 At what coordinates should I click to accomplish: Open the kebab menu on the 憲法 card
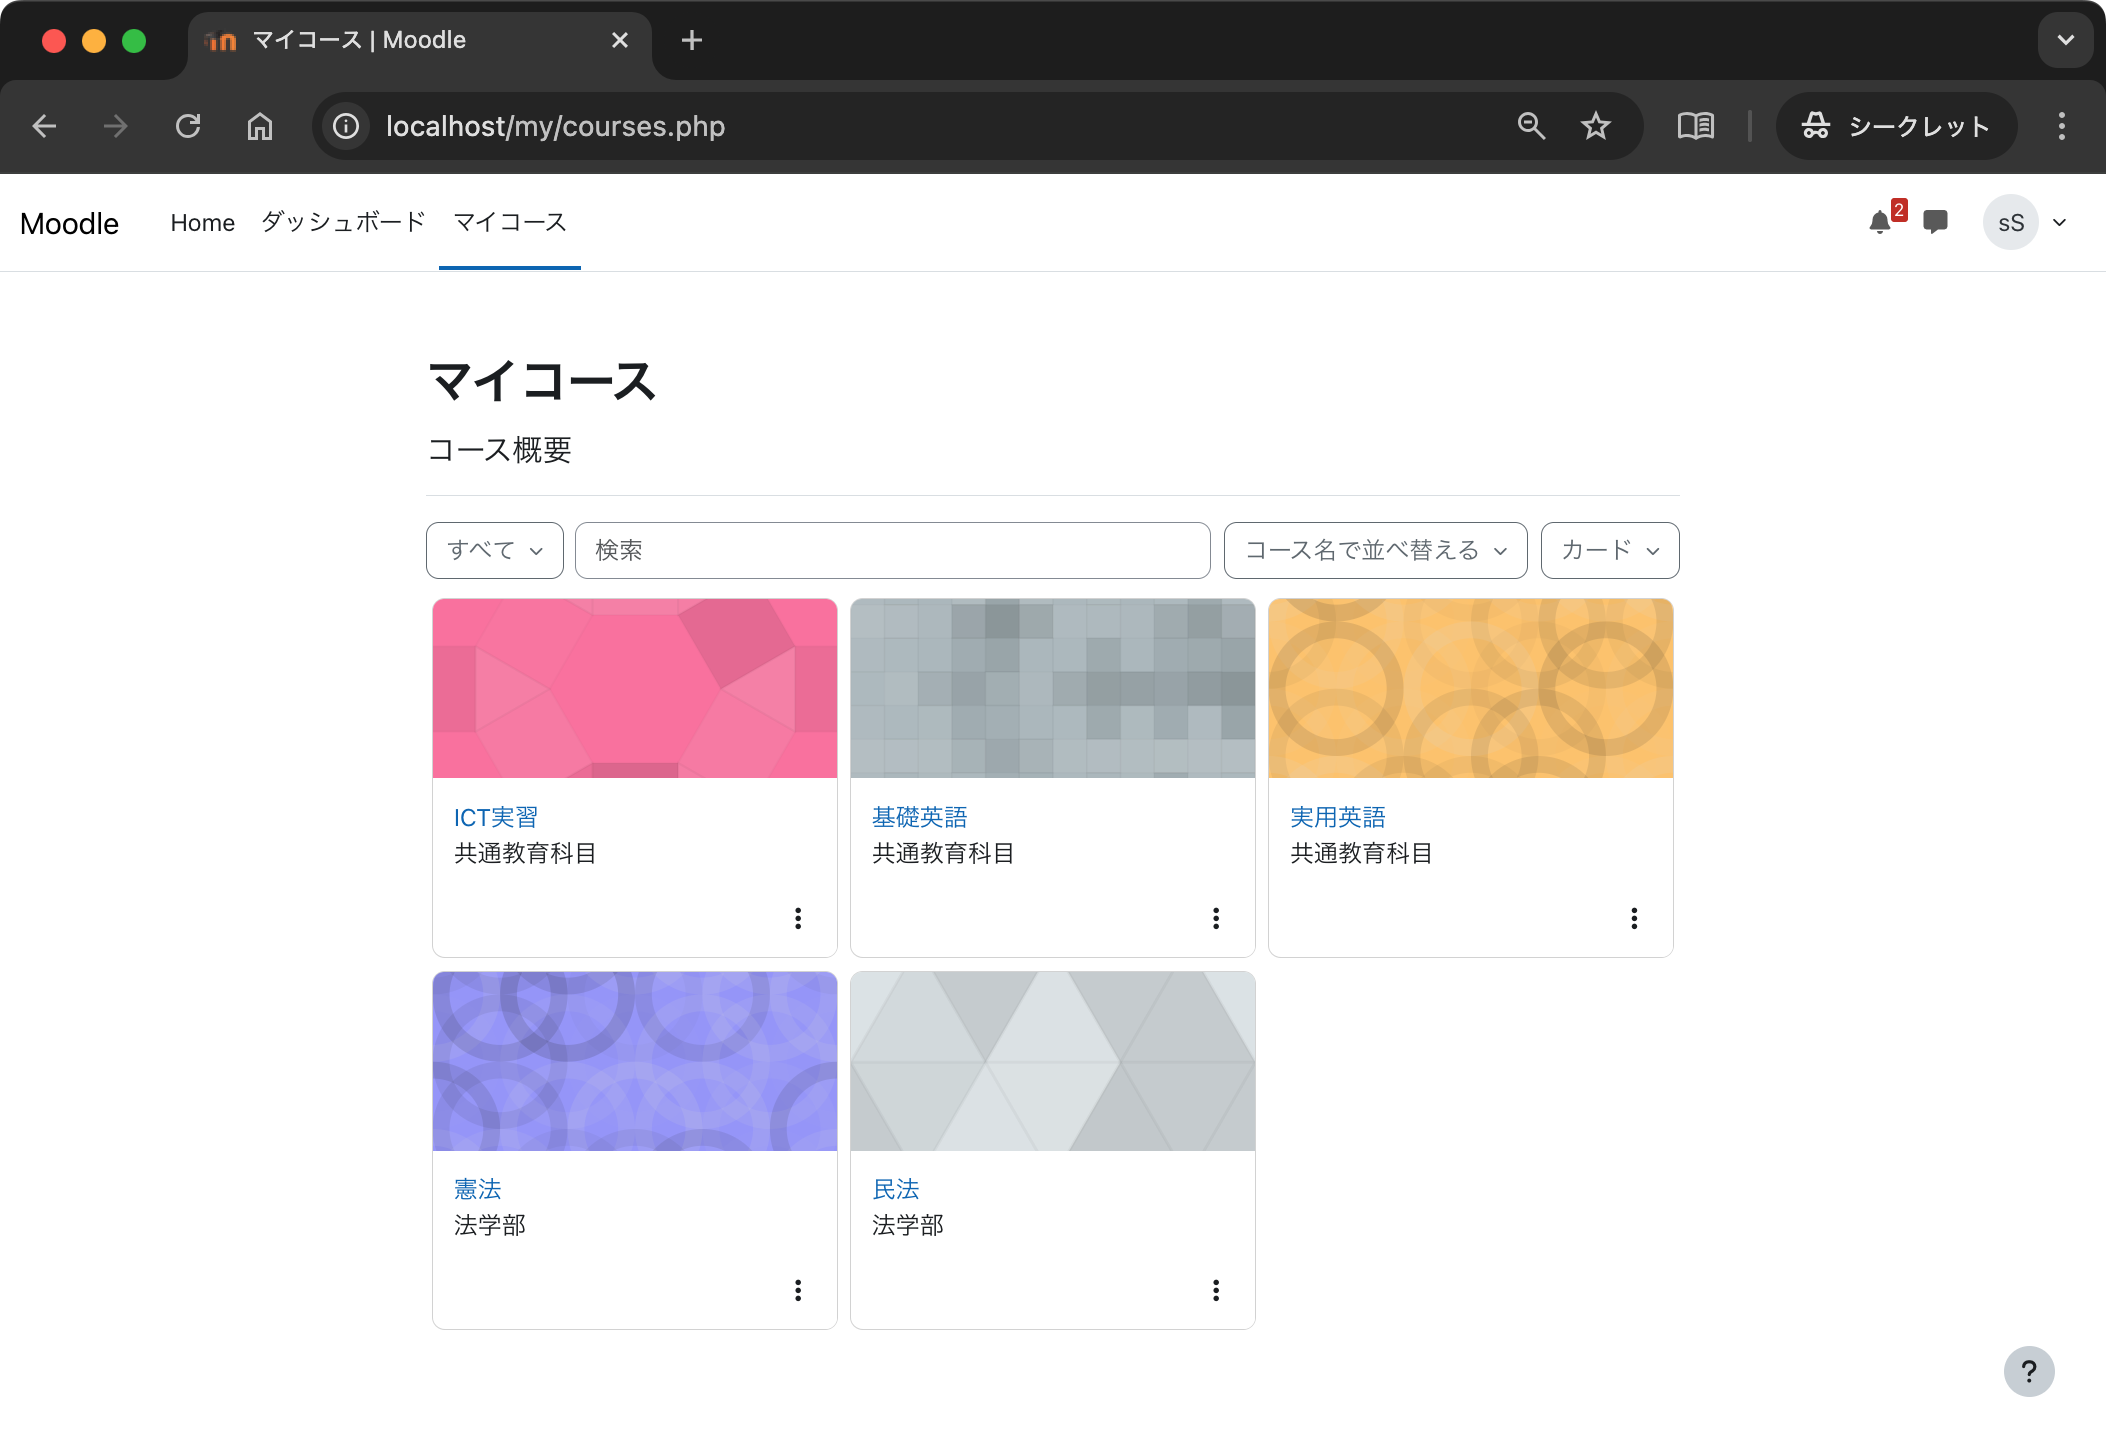(x=798, y=1291)
